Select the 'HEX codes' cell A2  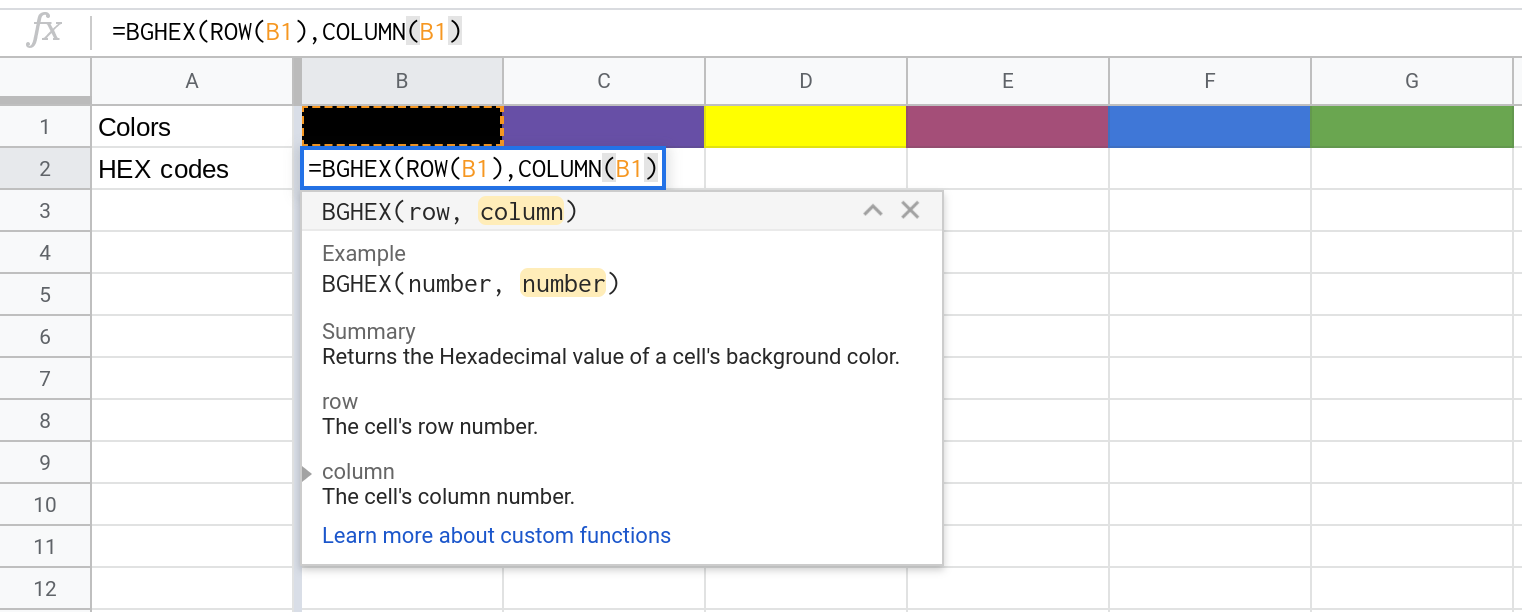(x=192, y=169)
